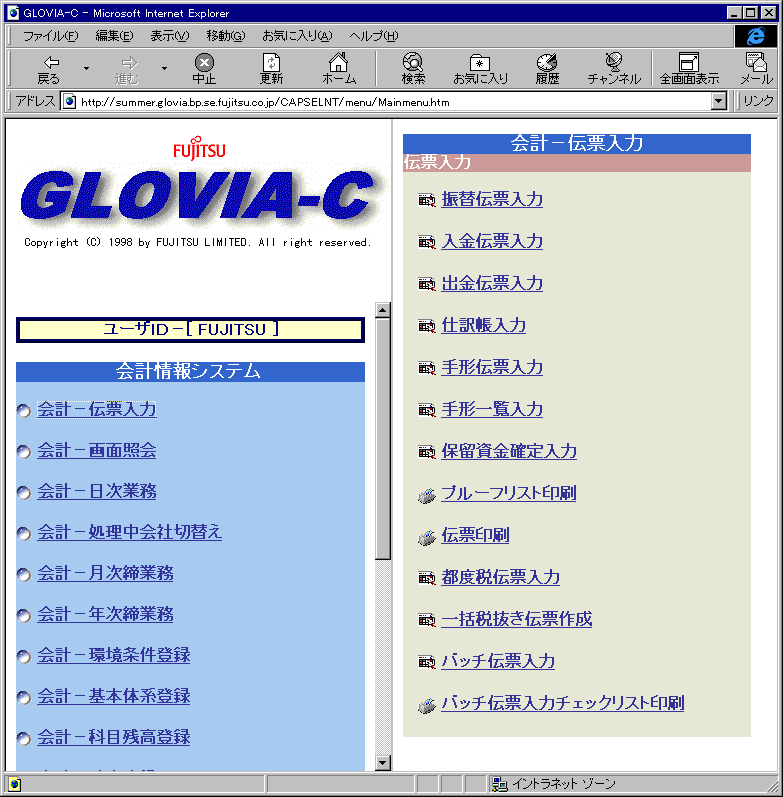Expand the address bar dropdown
783x797 pixels.
coord(718,102)
